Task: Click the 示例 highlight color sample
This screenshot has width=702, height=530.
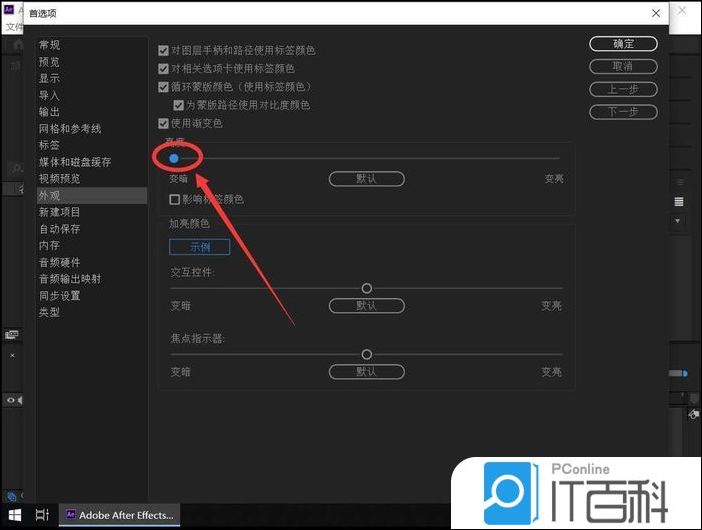Action: click(200, 247)
